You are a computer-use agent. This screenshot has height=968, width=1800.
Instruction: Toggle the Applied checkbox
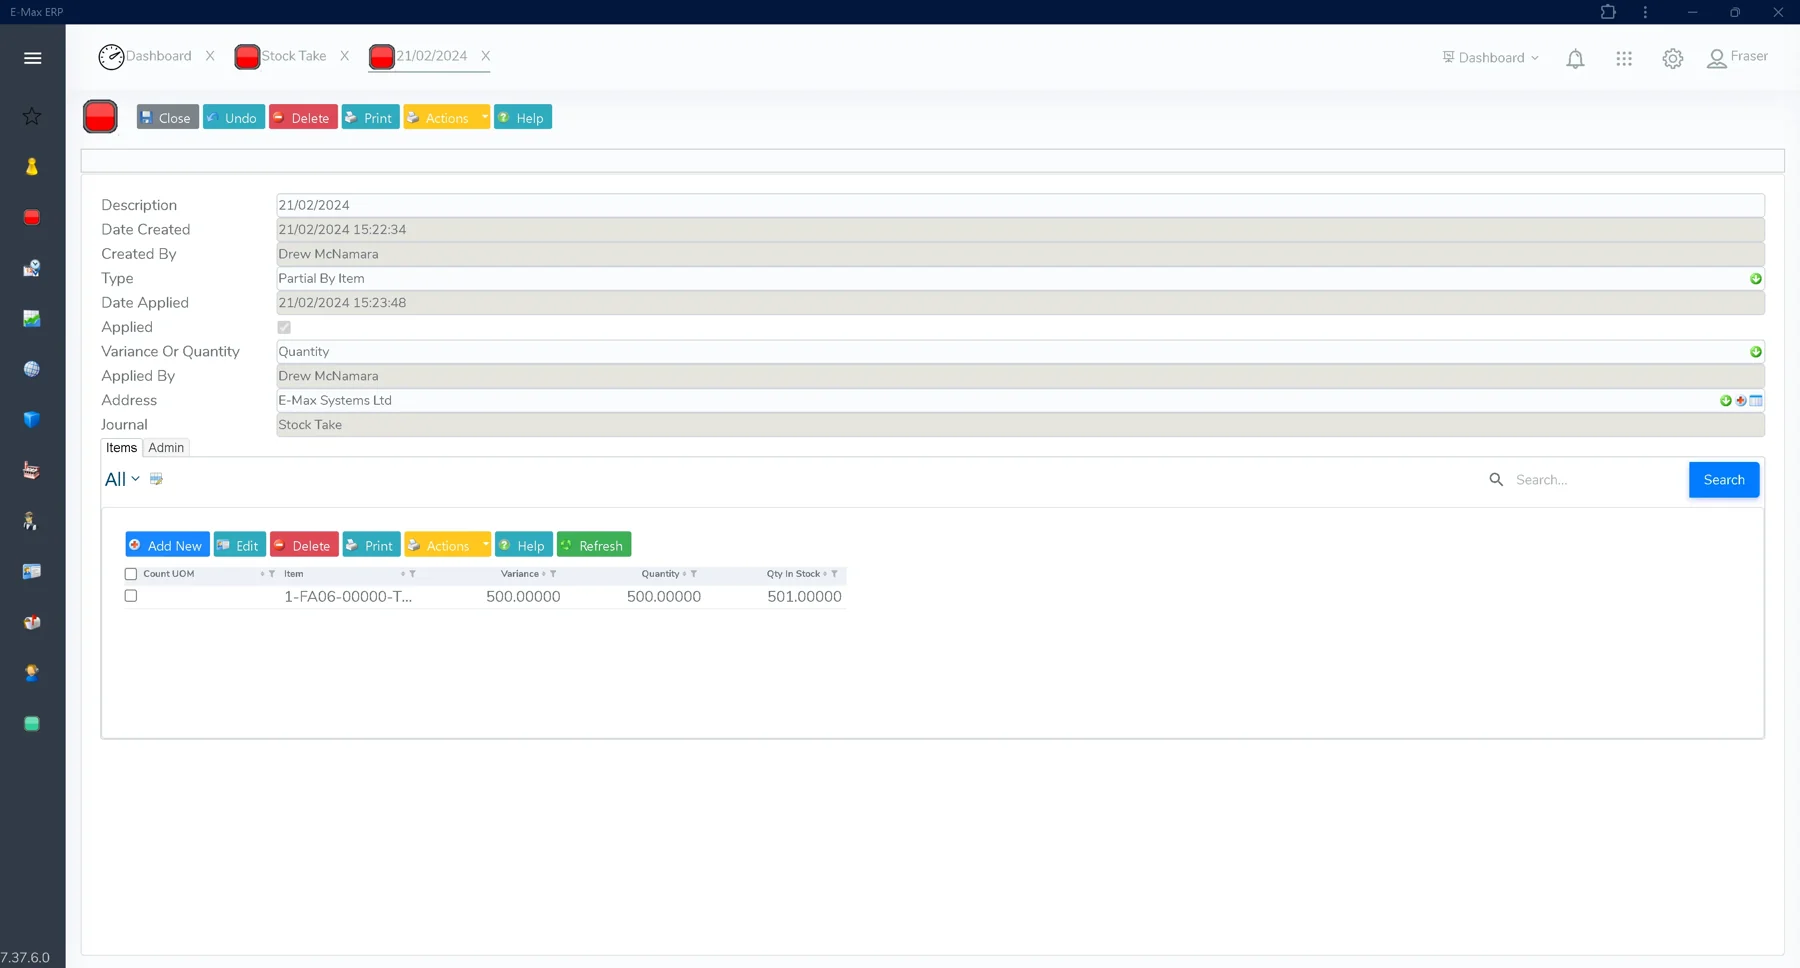pyautogui.click(x=284, y=327)
